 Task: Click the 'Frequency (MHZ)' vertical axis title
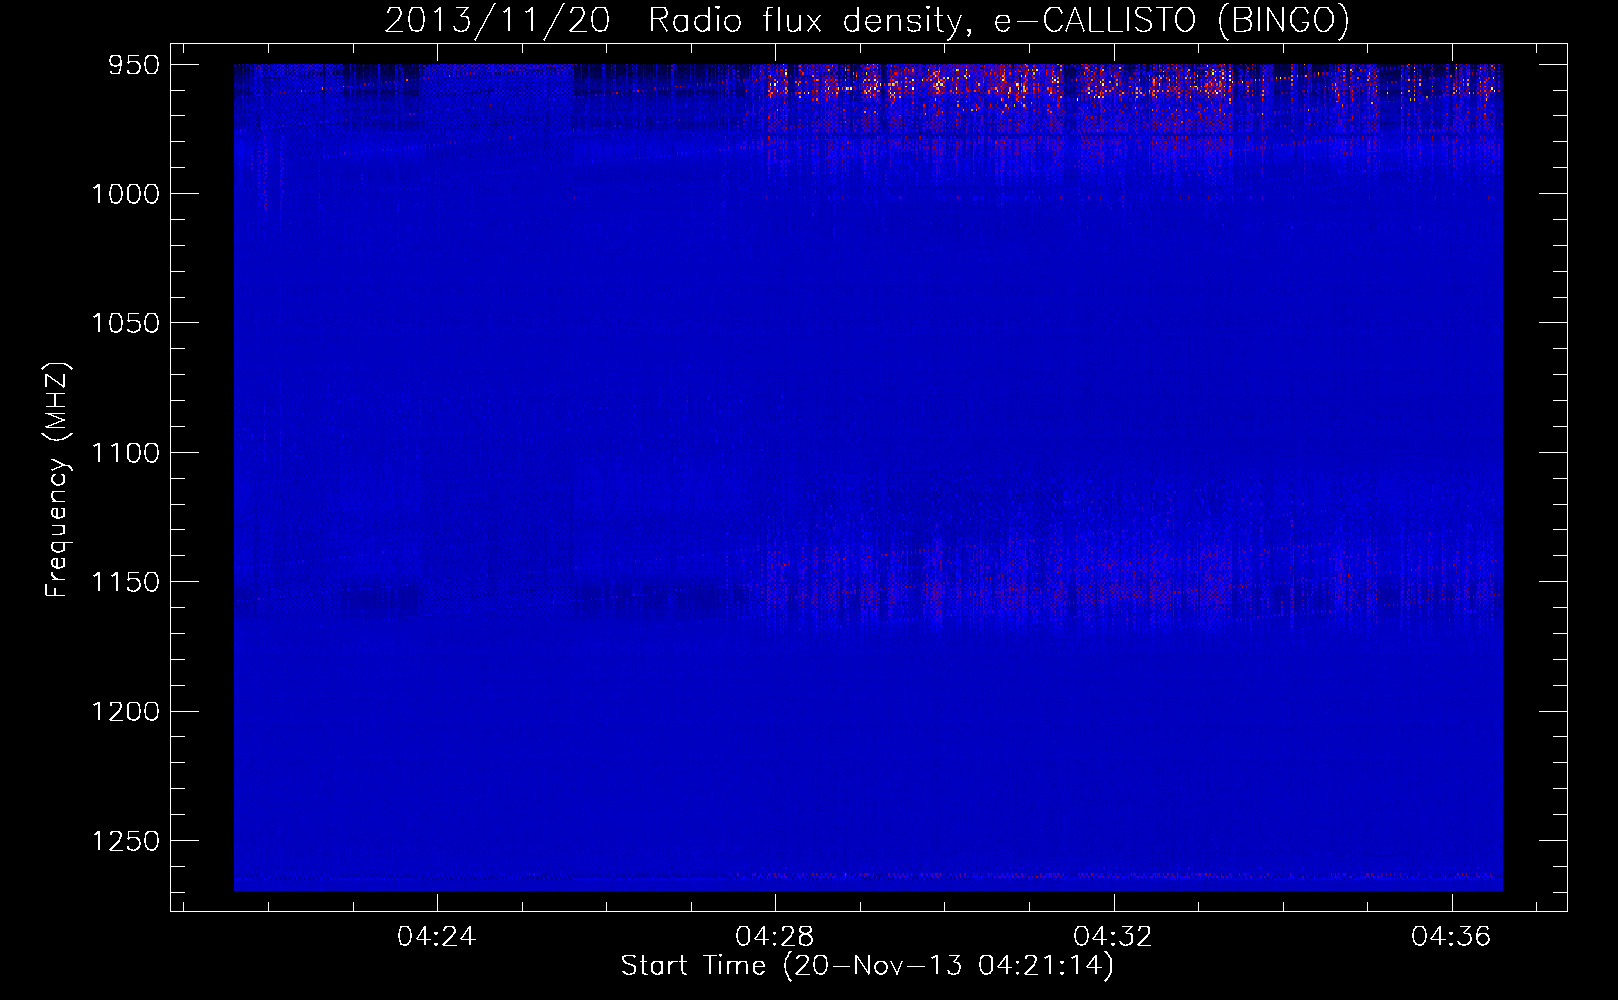58,480
